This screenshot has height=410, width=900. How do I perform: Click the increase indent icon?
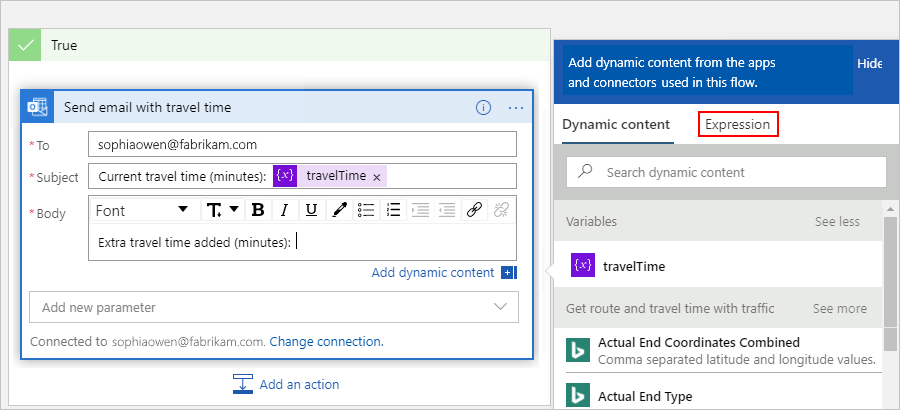[420, 211]
